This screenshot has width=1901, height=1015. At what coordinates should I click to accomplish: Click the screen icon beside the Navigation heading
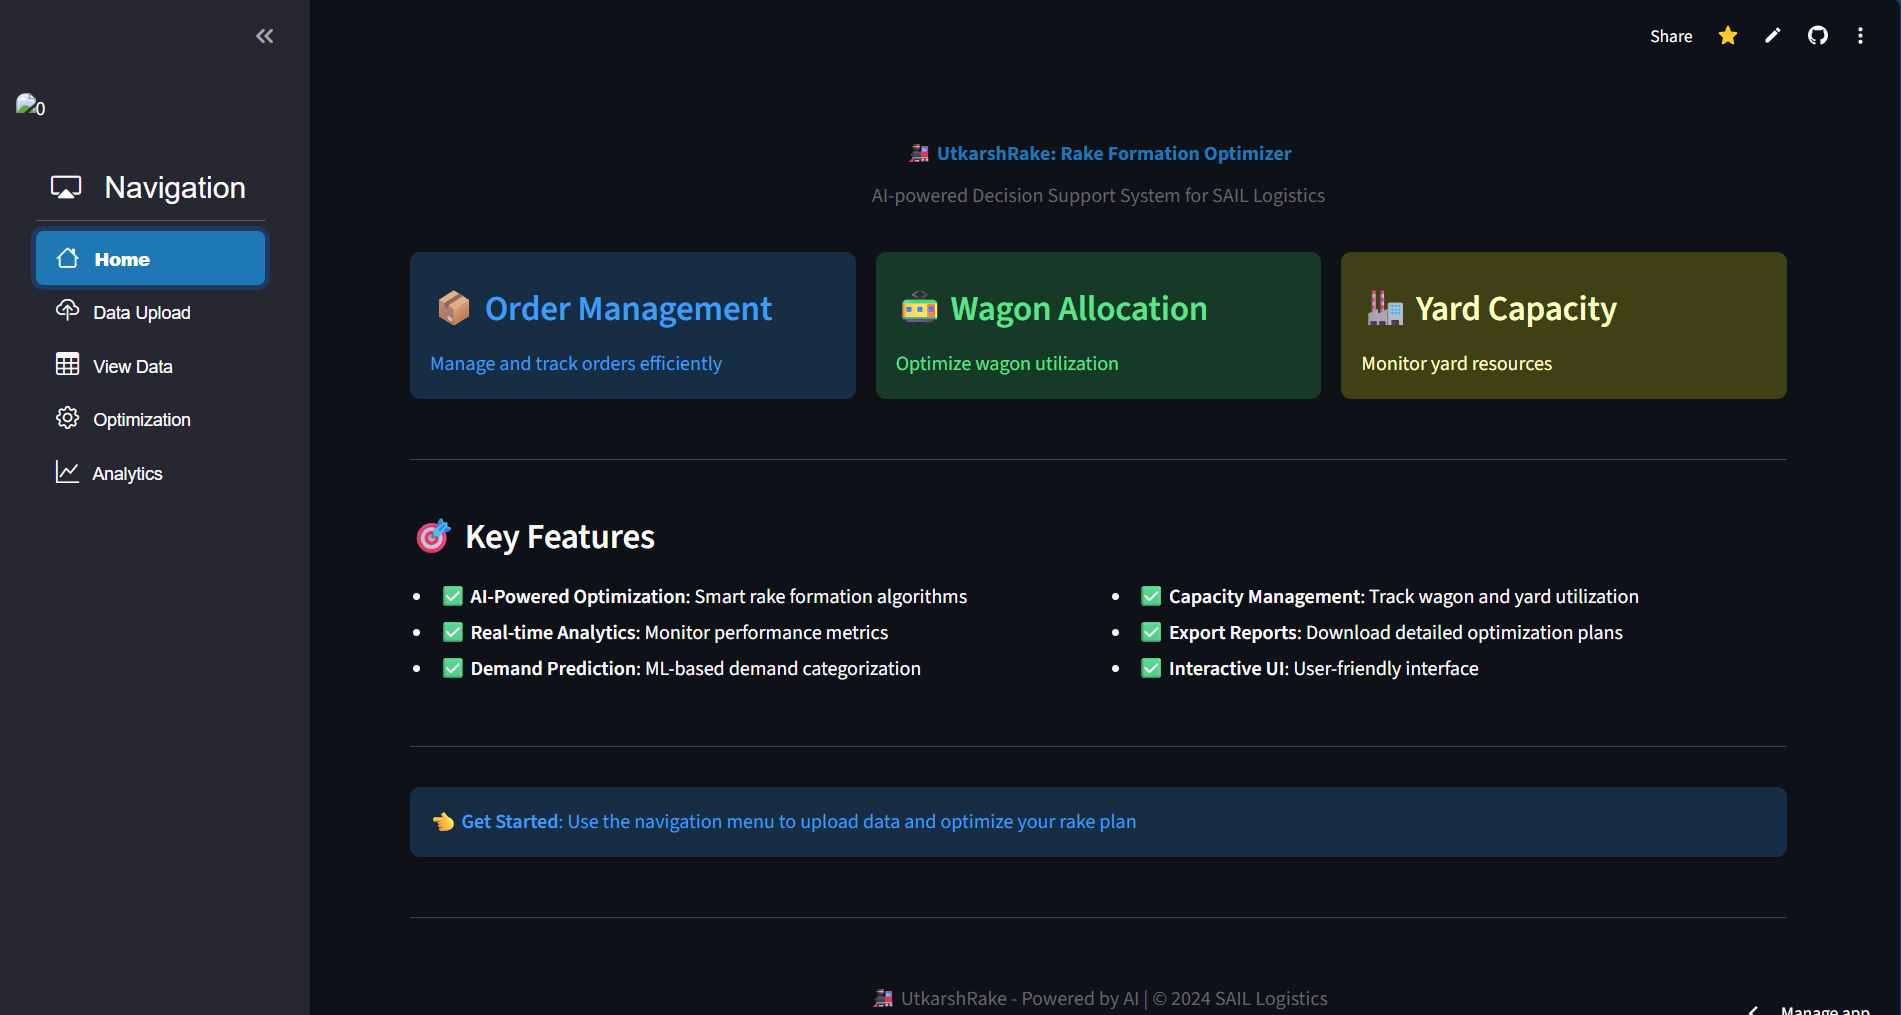click(66, 187)
